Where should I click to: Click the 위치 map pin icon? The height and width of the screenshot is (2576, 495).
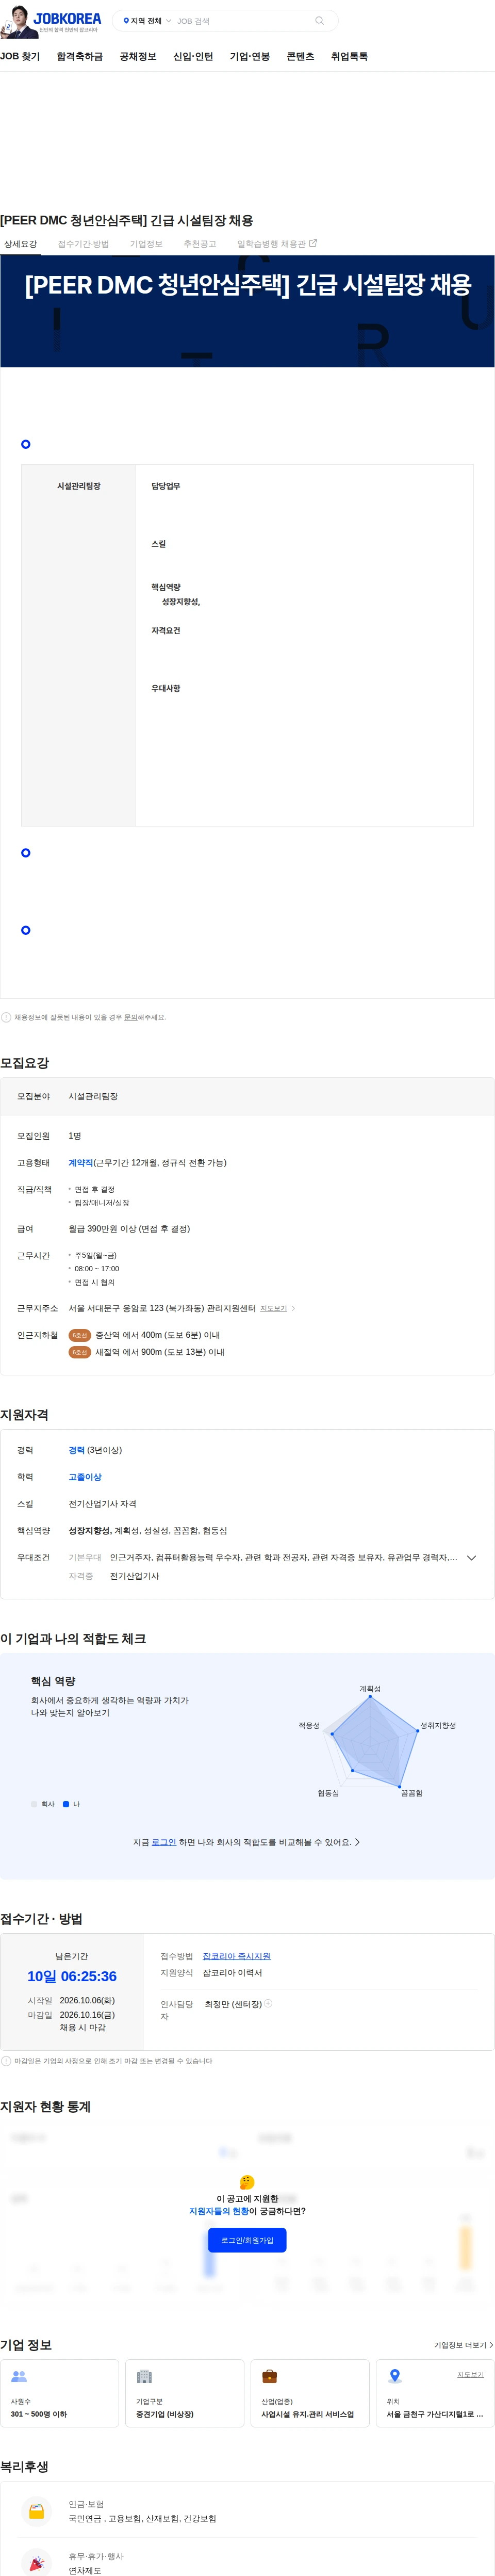click(x=395, y=2376)
